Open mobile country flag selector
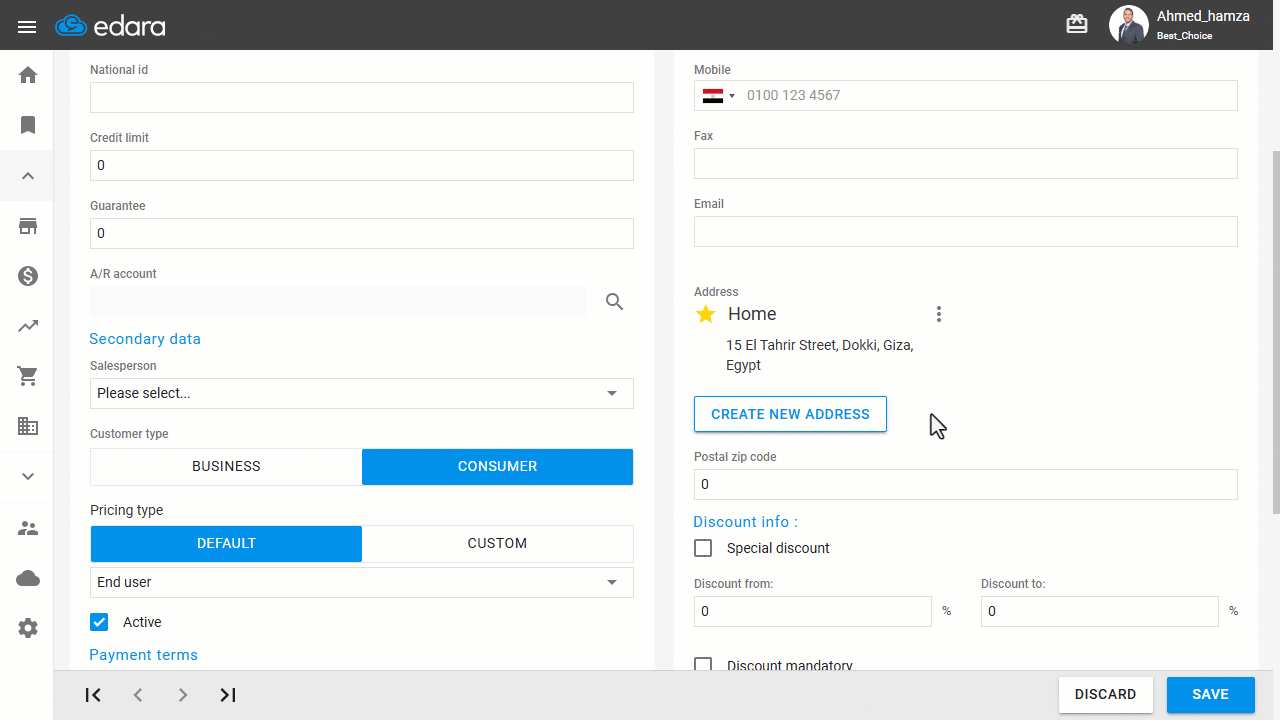This screenshot has height=720, width=1280. 718,96
